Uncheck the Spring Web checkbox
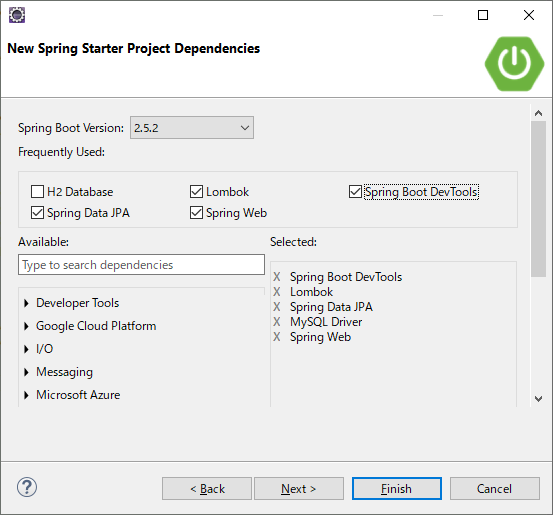 click(x=196, y=213)
